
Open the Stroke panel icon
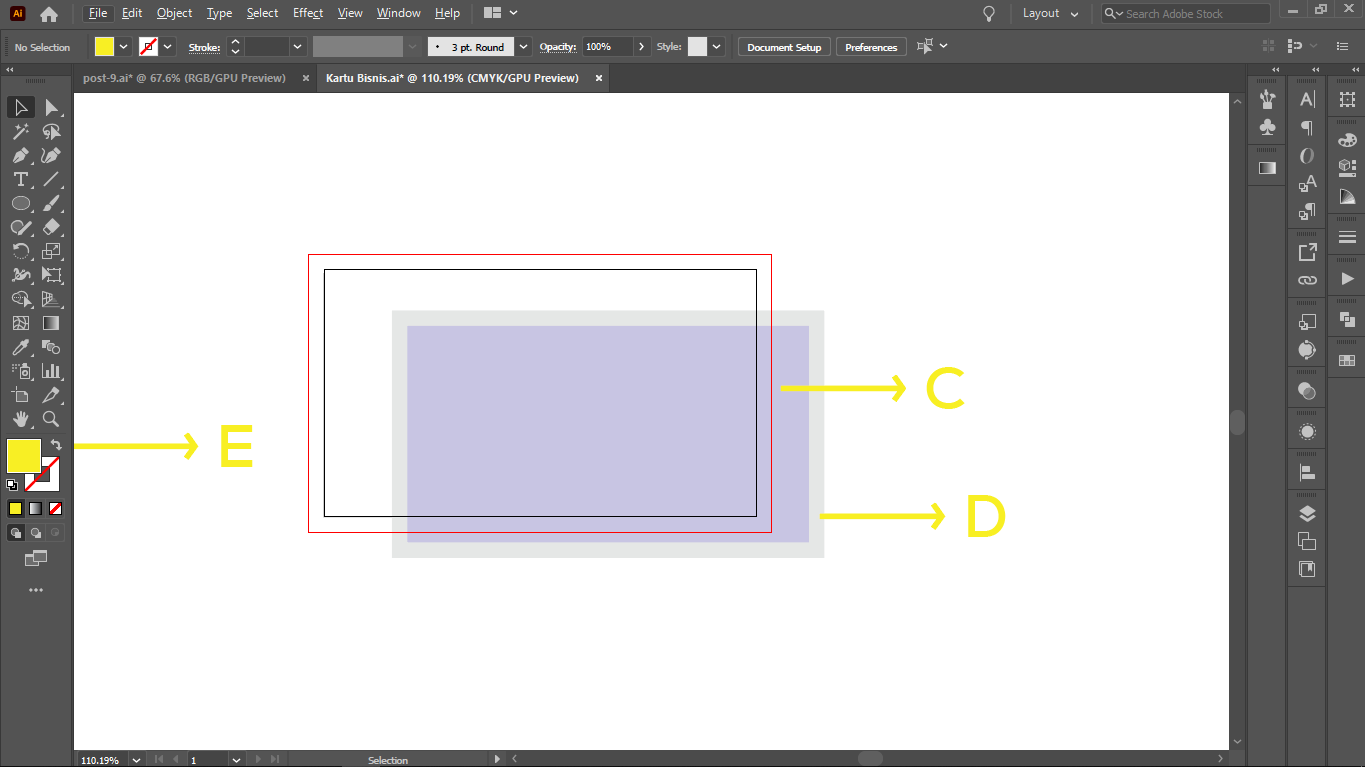pyautogui.click(x=1347, y=237)
